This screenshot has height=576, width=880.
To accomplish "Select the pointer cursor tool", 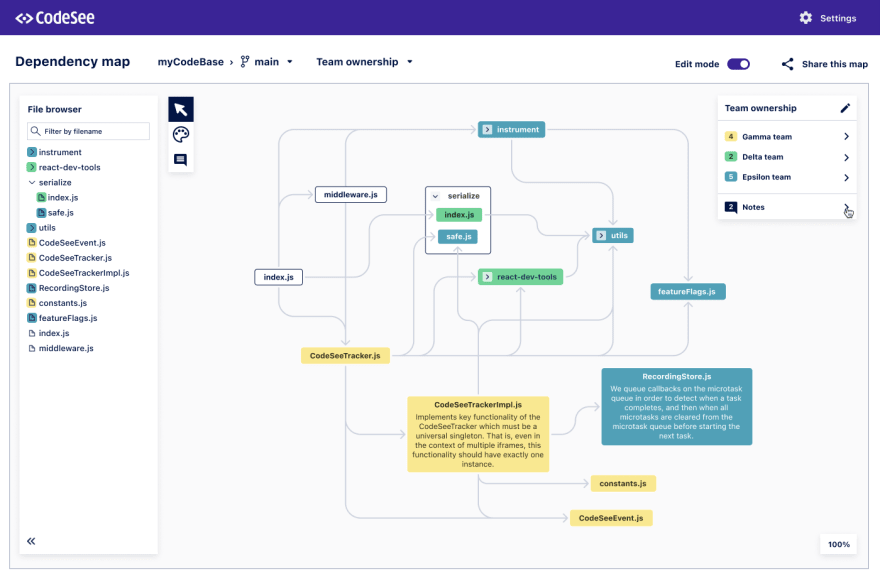I will (181, 110).
